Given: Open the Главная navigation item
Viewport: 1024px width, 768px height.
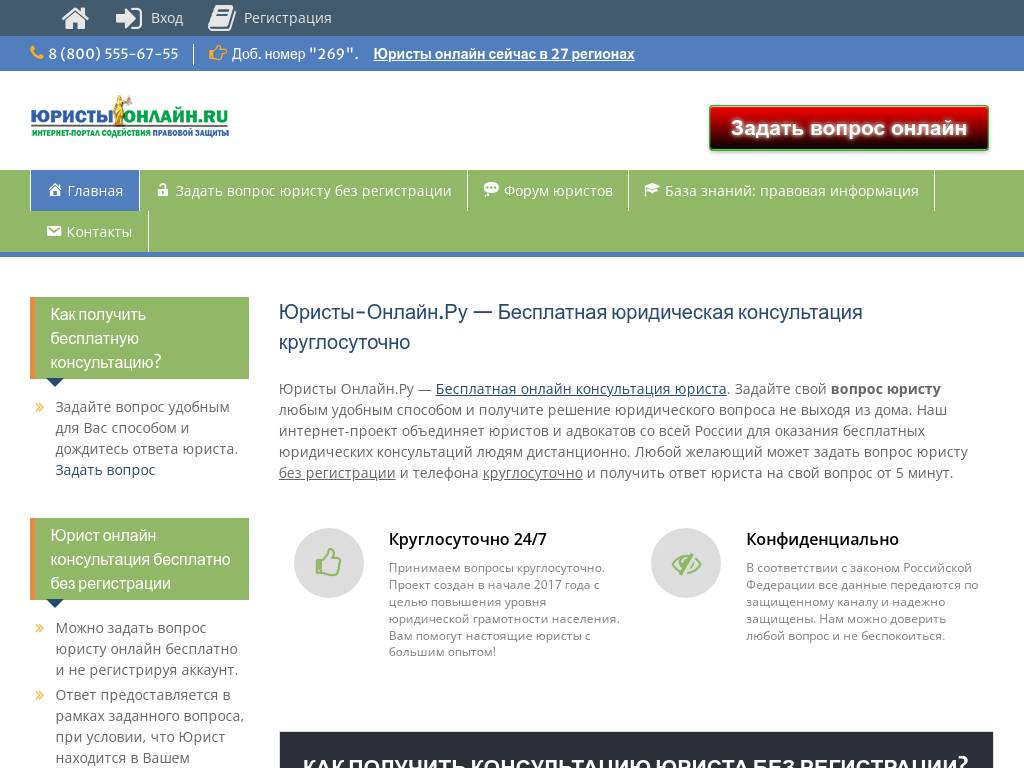Looking at the screenshot, I should pos(85,190).
